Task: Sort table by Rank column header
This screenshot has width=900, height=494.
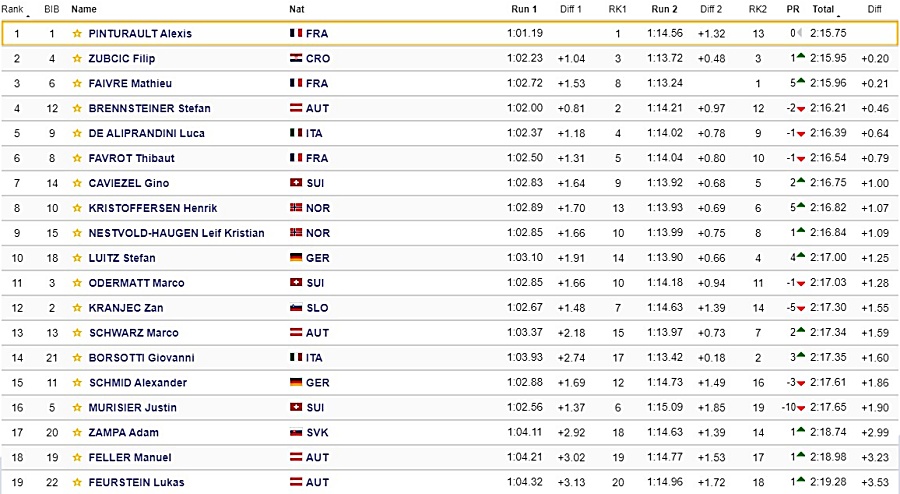Action: pos(13,9)
